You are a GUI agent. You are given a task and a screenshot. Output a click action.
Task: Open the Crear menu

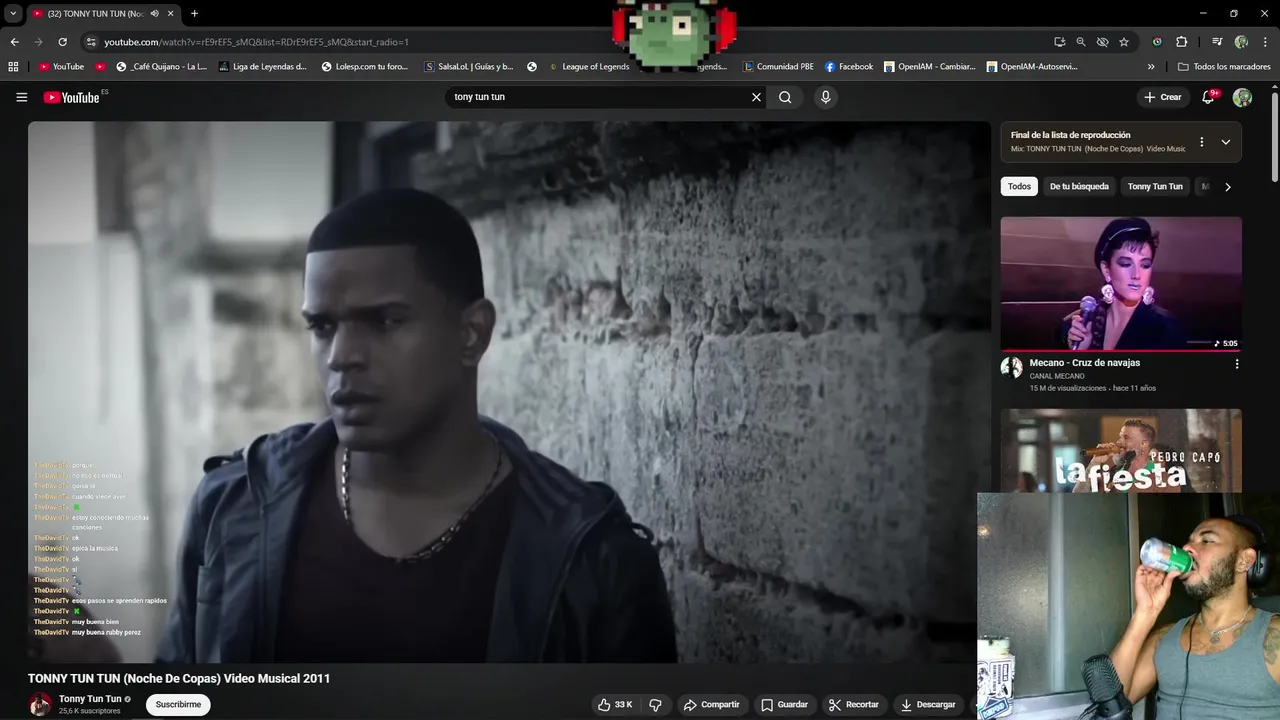tap(1163, 97)
